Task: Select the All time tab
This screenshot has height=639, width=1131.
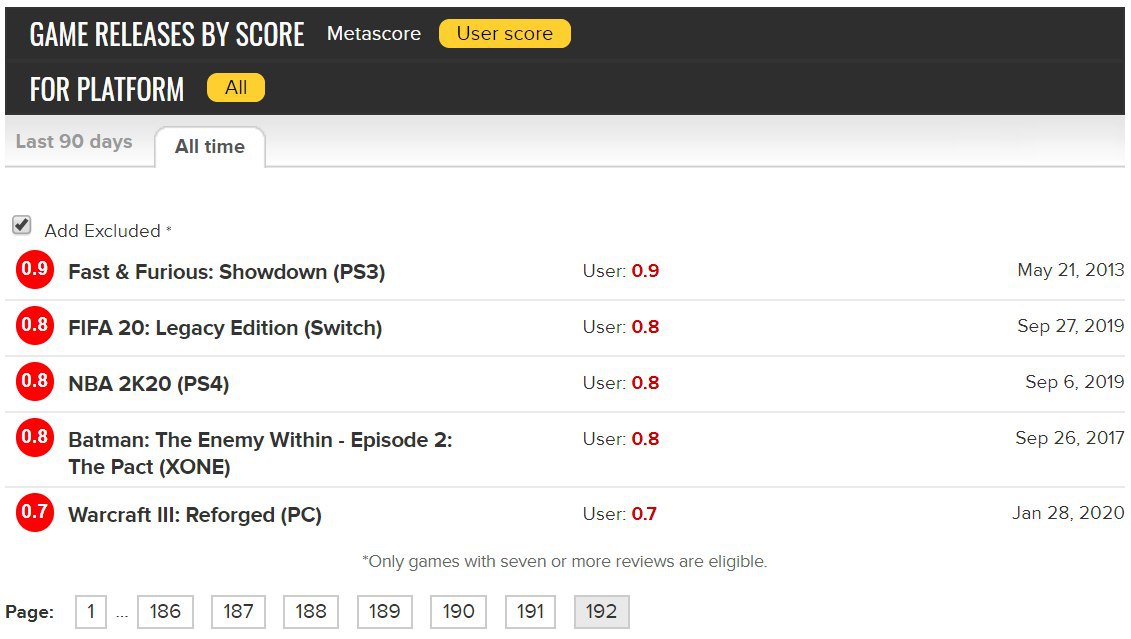Action: click(x=210, y=147)
